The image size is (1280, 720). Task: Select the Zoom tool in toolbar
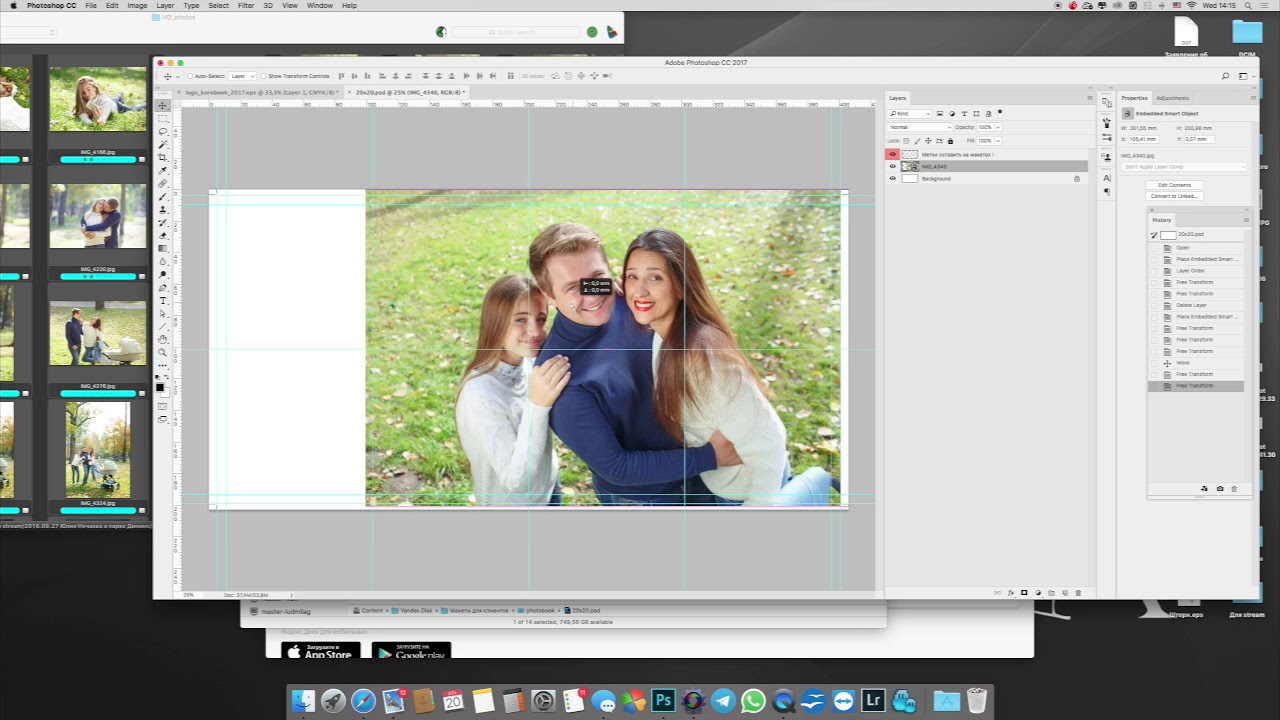pyautogui.click(x=163, y=353)
